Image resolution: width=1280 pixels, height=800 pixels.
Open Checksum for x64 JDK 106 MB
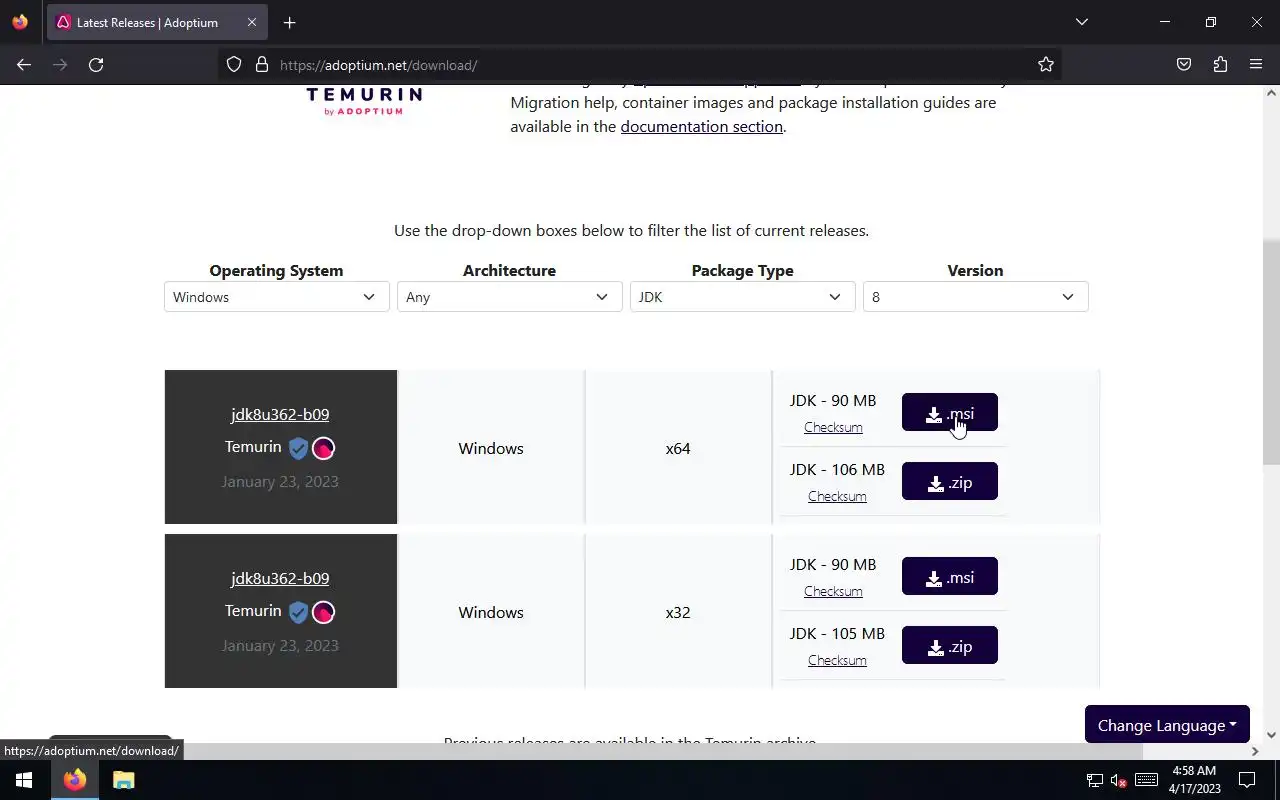point(837,496)
